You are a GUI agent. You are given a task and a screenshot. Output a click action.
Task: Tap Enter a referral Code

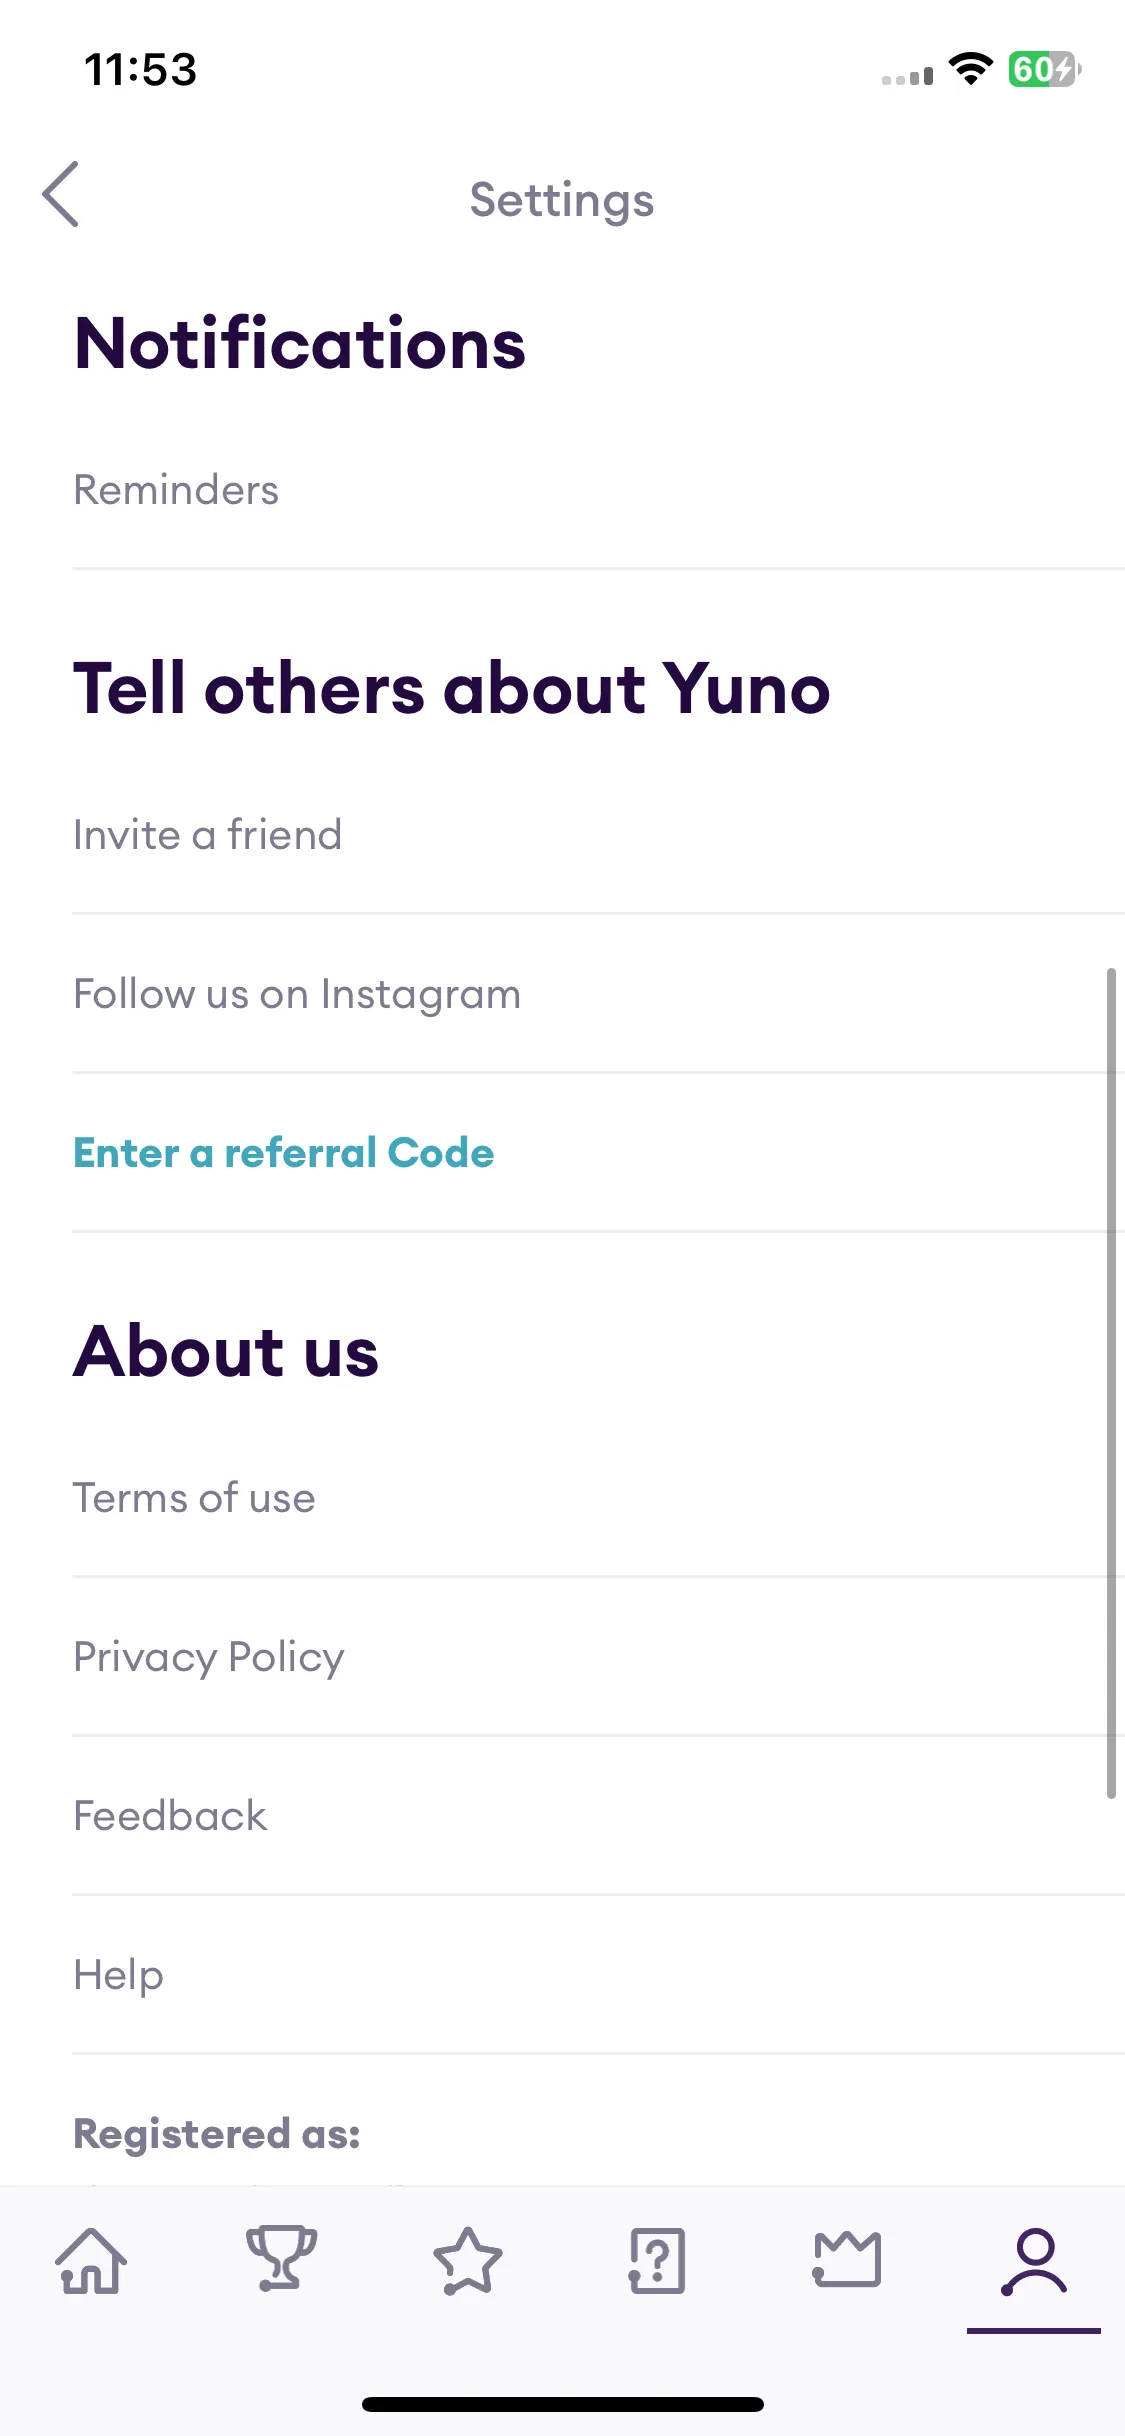pos(598,1153)
